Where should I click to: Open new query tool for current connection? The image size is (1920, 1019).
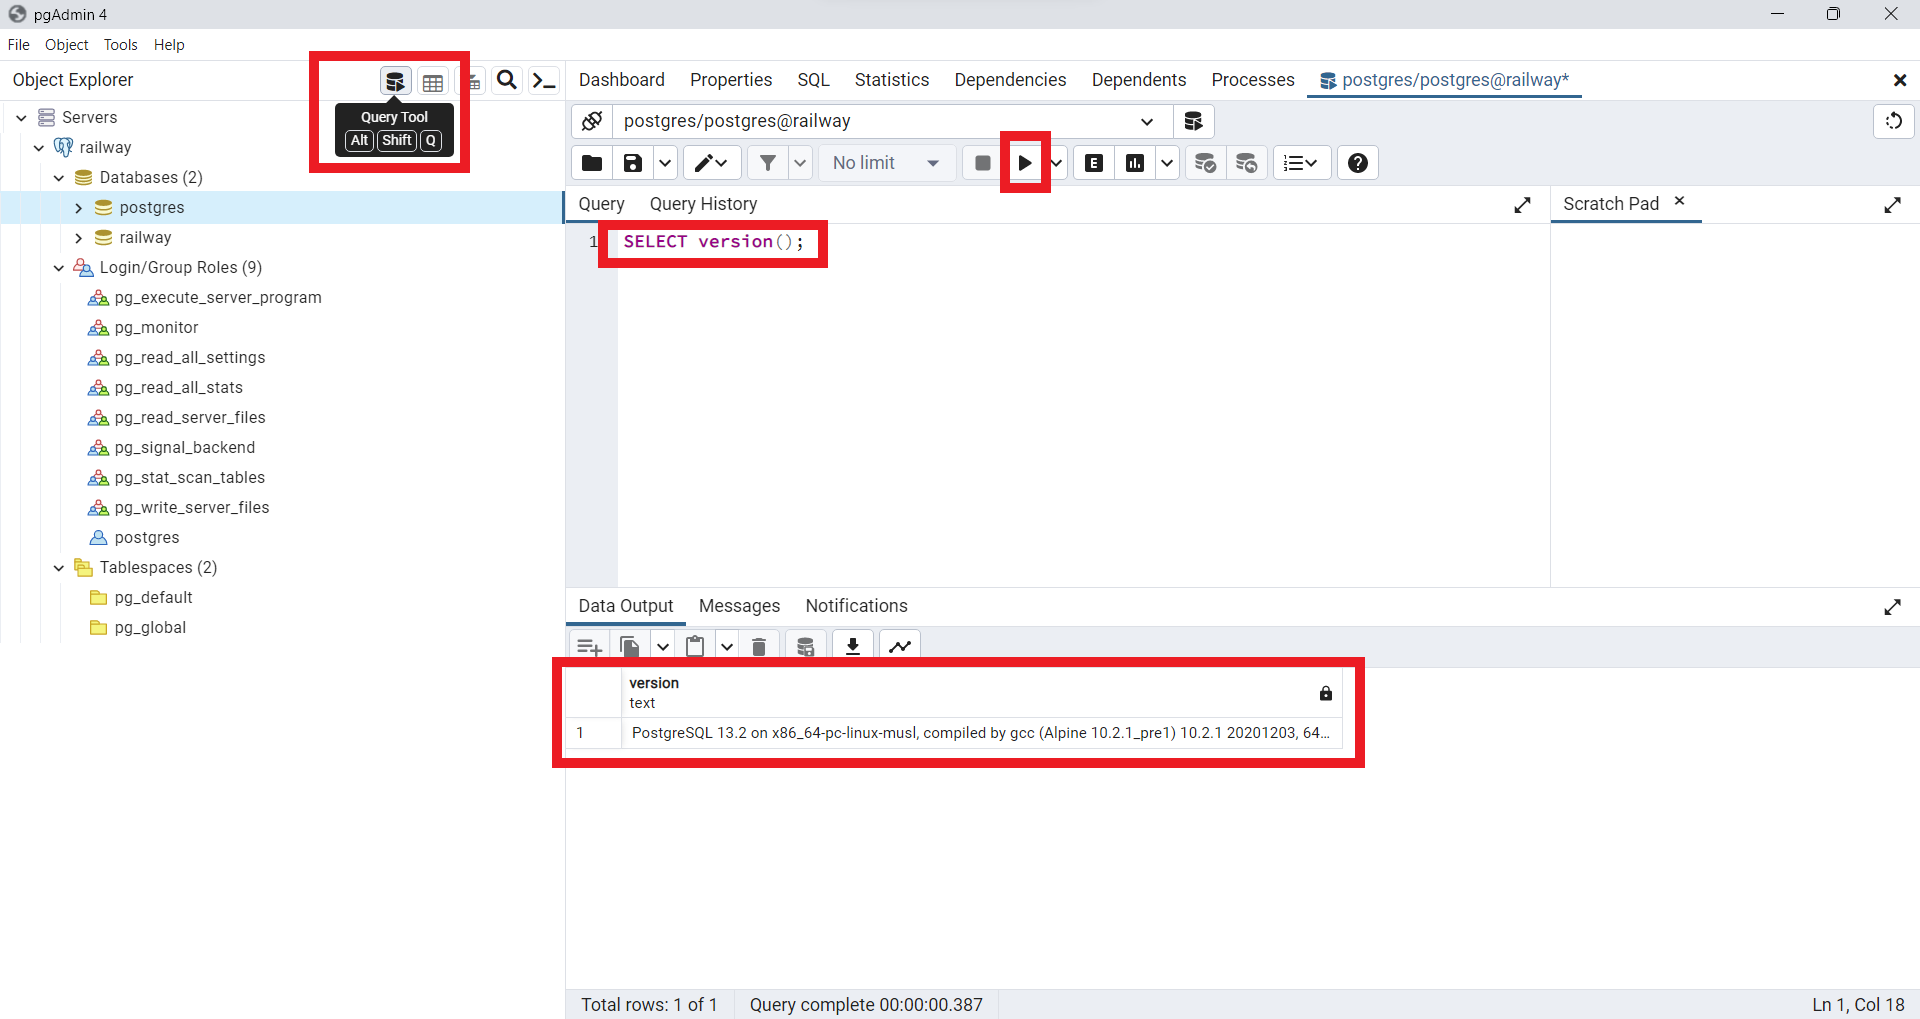1193,121
